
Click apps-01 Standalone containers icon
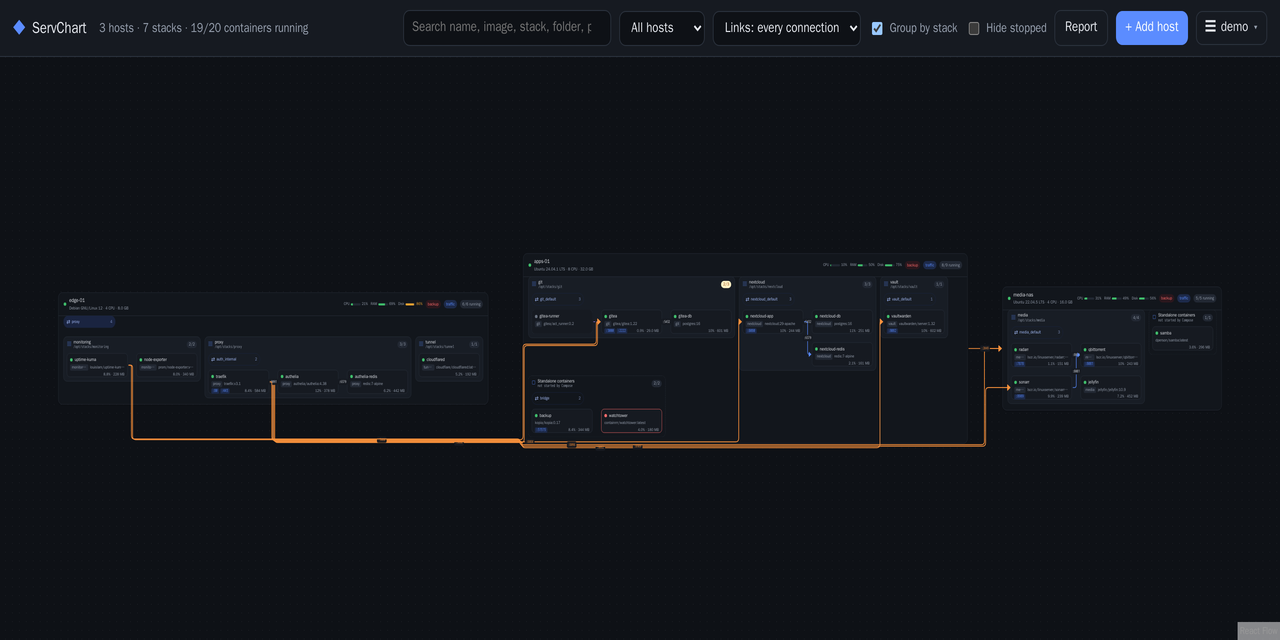(x=534, y=383)
